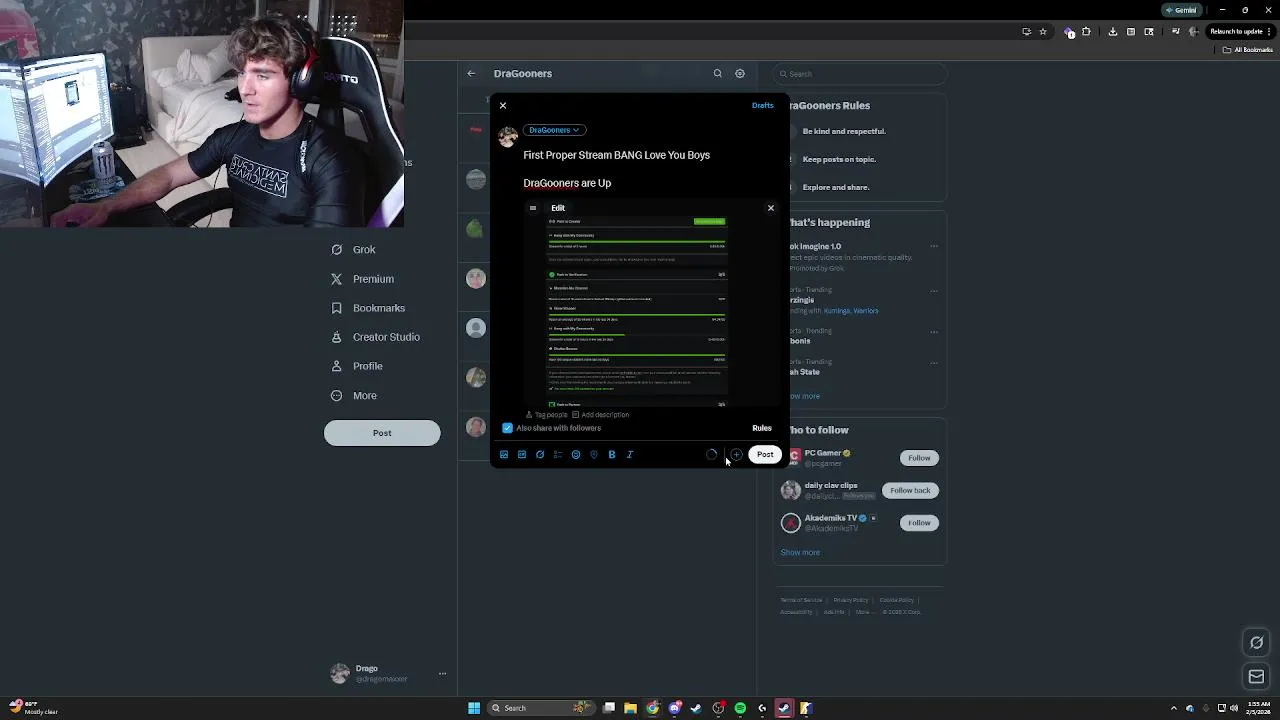This screenshot has height=720, width=1280.
Task: Open Windows Start menu
Action: [x=474, y=708]
